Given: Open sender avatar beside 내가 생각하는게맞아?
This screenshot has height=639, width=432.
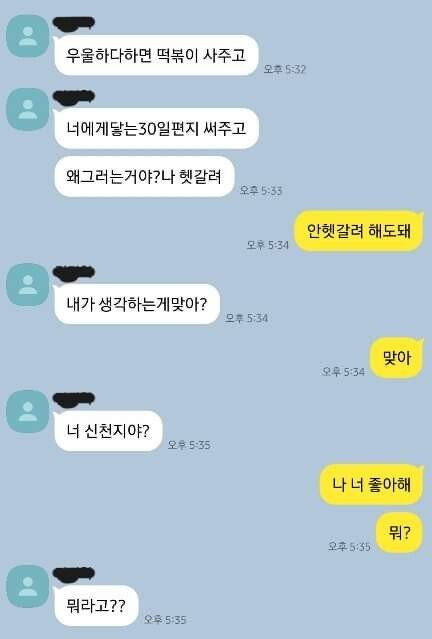Looking at the screenshot, I should pyautogui.click(x=28, y=284).
